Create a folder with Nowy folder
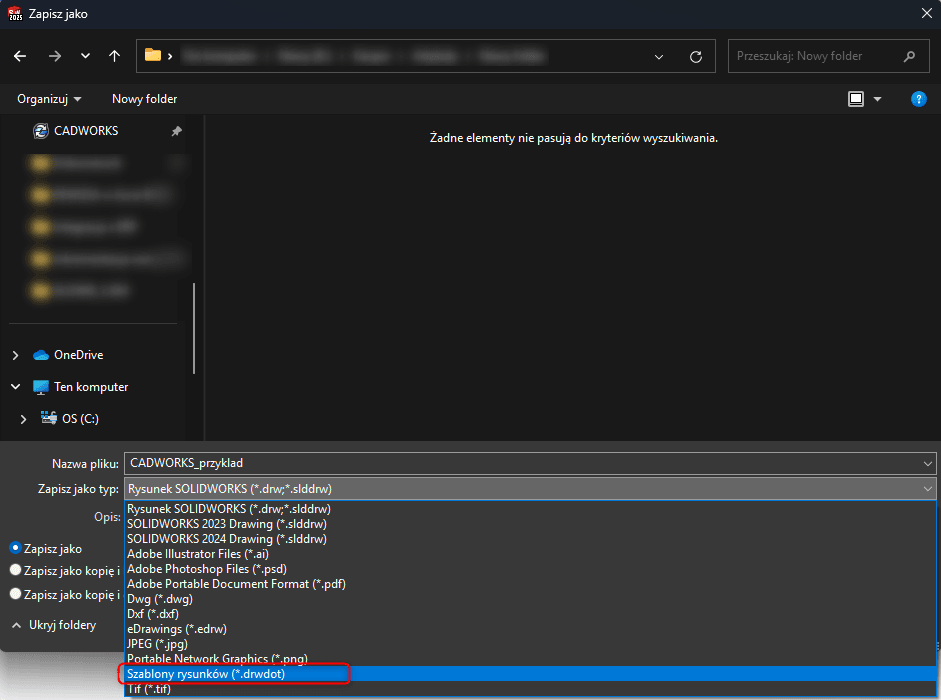Image resolution: width=941 pixels, height=700 pixels. tap(145, 99)
